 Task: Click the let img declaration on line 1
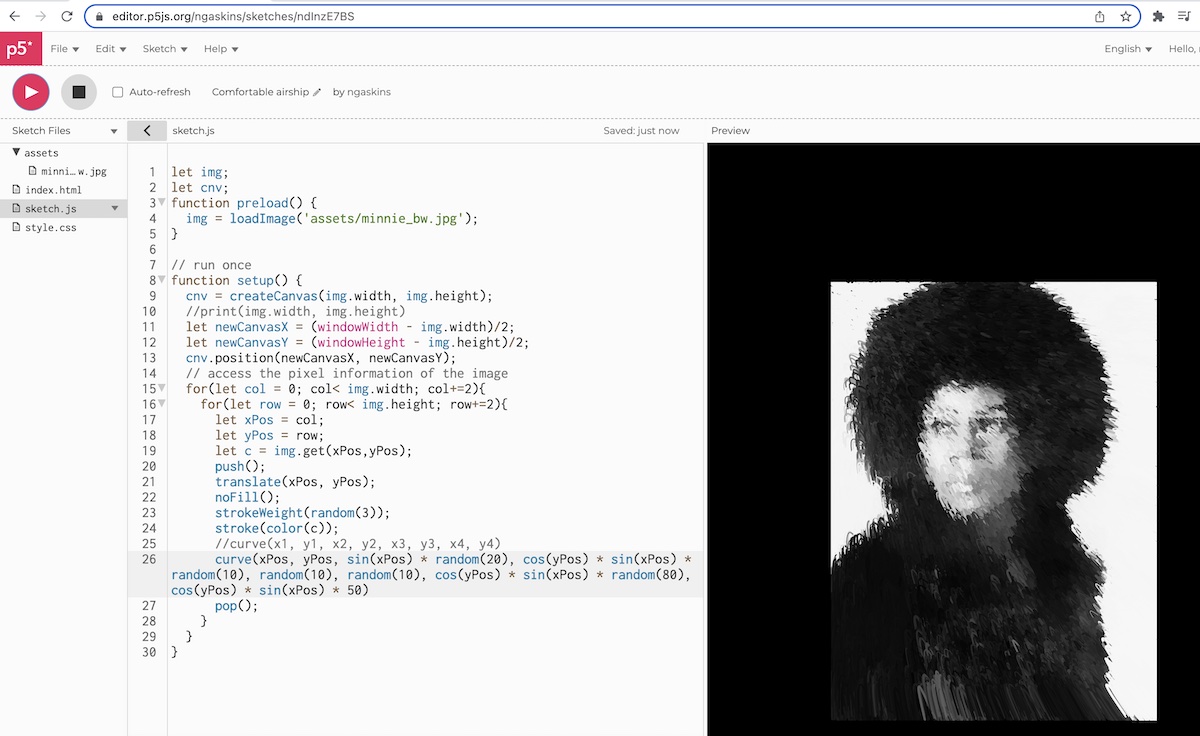point(200,172)
